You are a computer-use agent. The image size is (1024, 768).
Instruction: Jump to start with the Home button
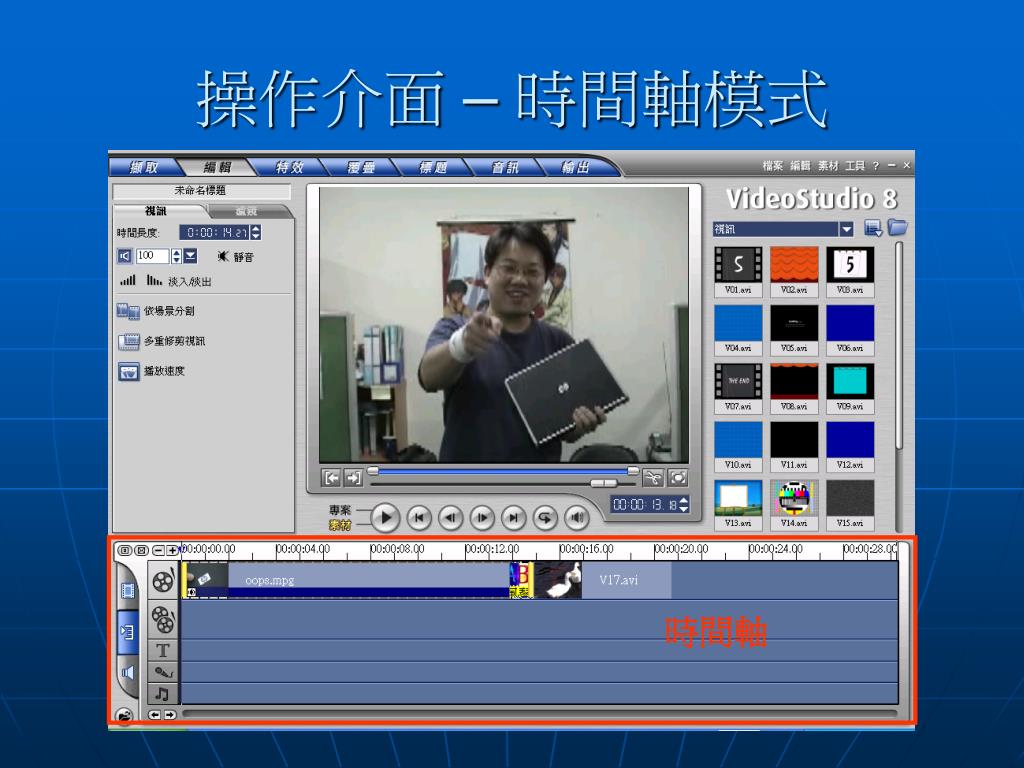419,518
